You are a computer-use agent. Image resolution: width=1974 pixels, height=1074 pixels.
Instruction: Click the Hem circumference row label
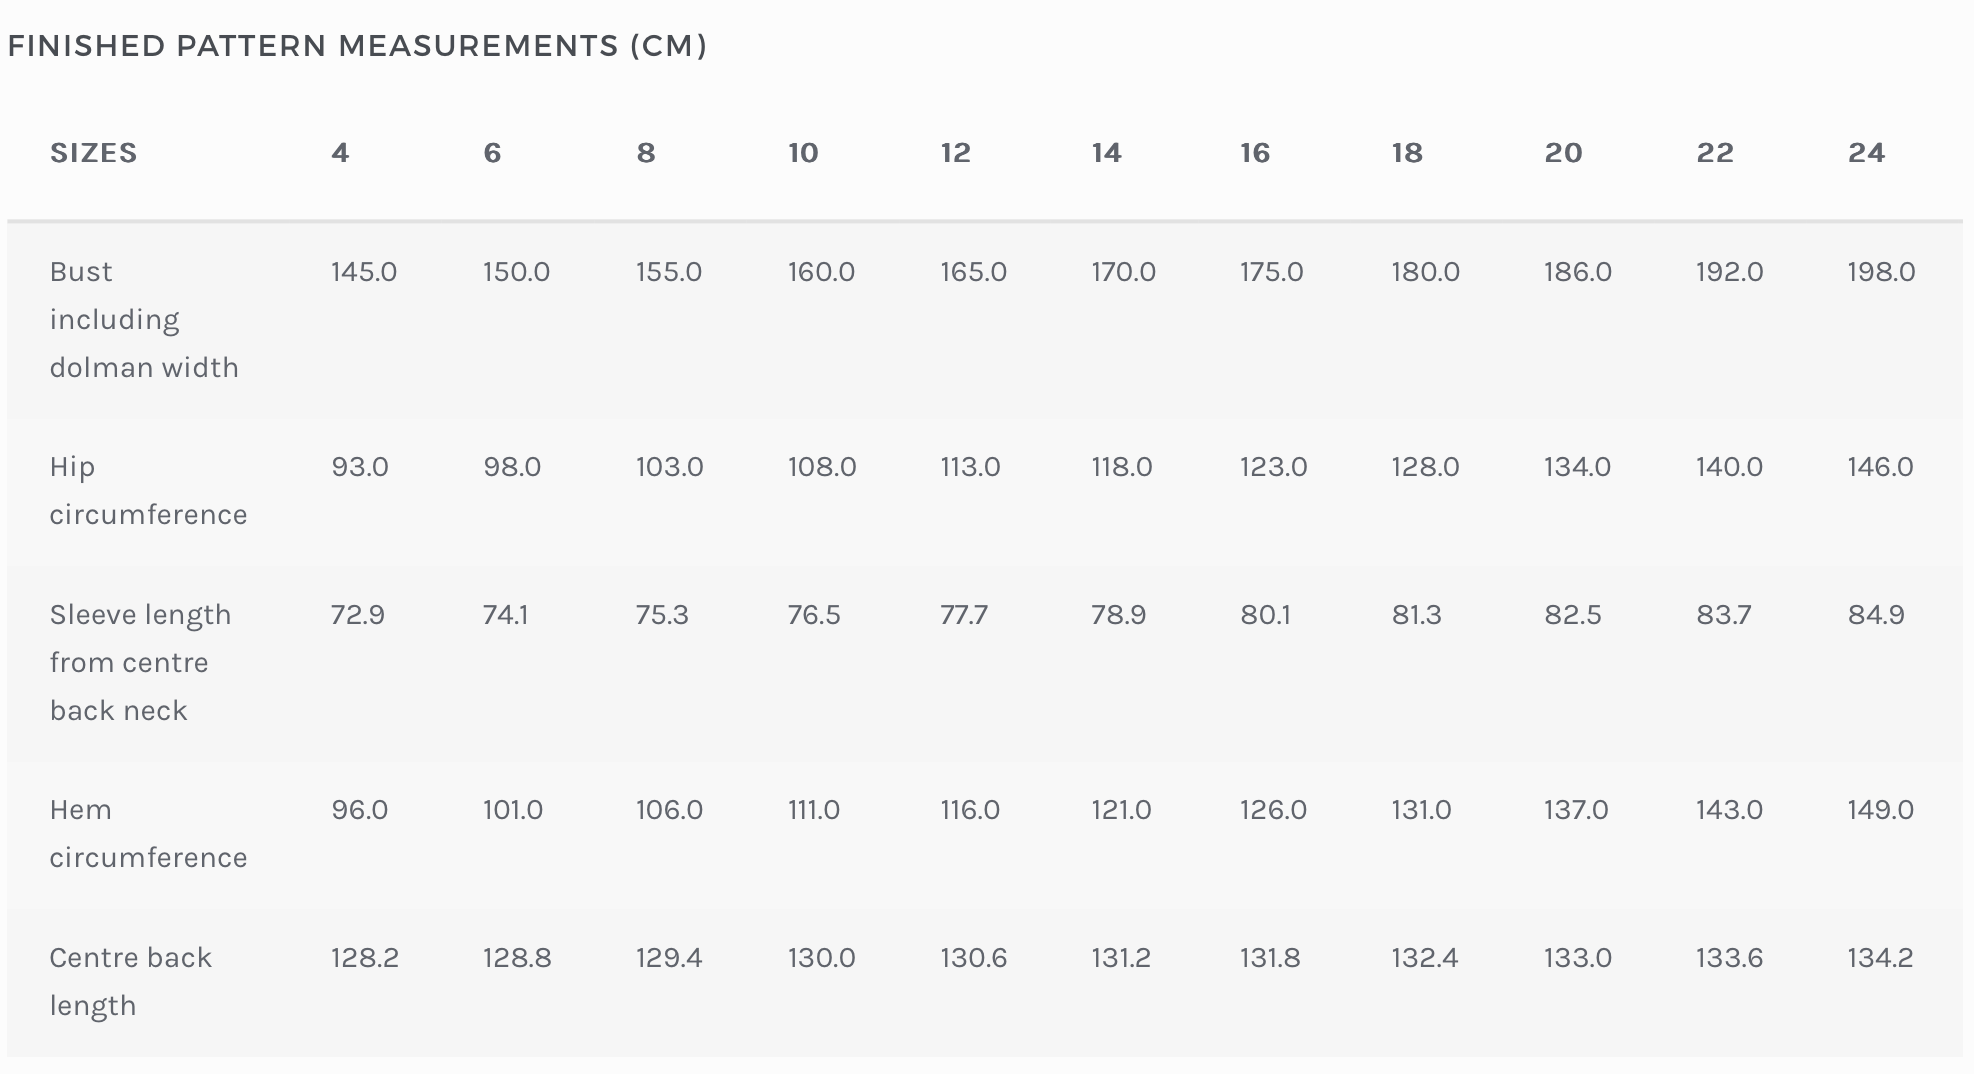[148, 833]
